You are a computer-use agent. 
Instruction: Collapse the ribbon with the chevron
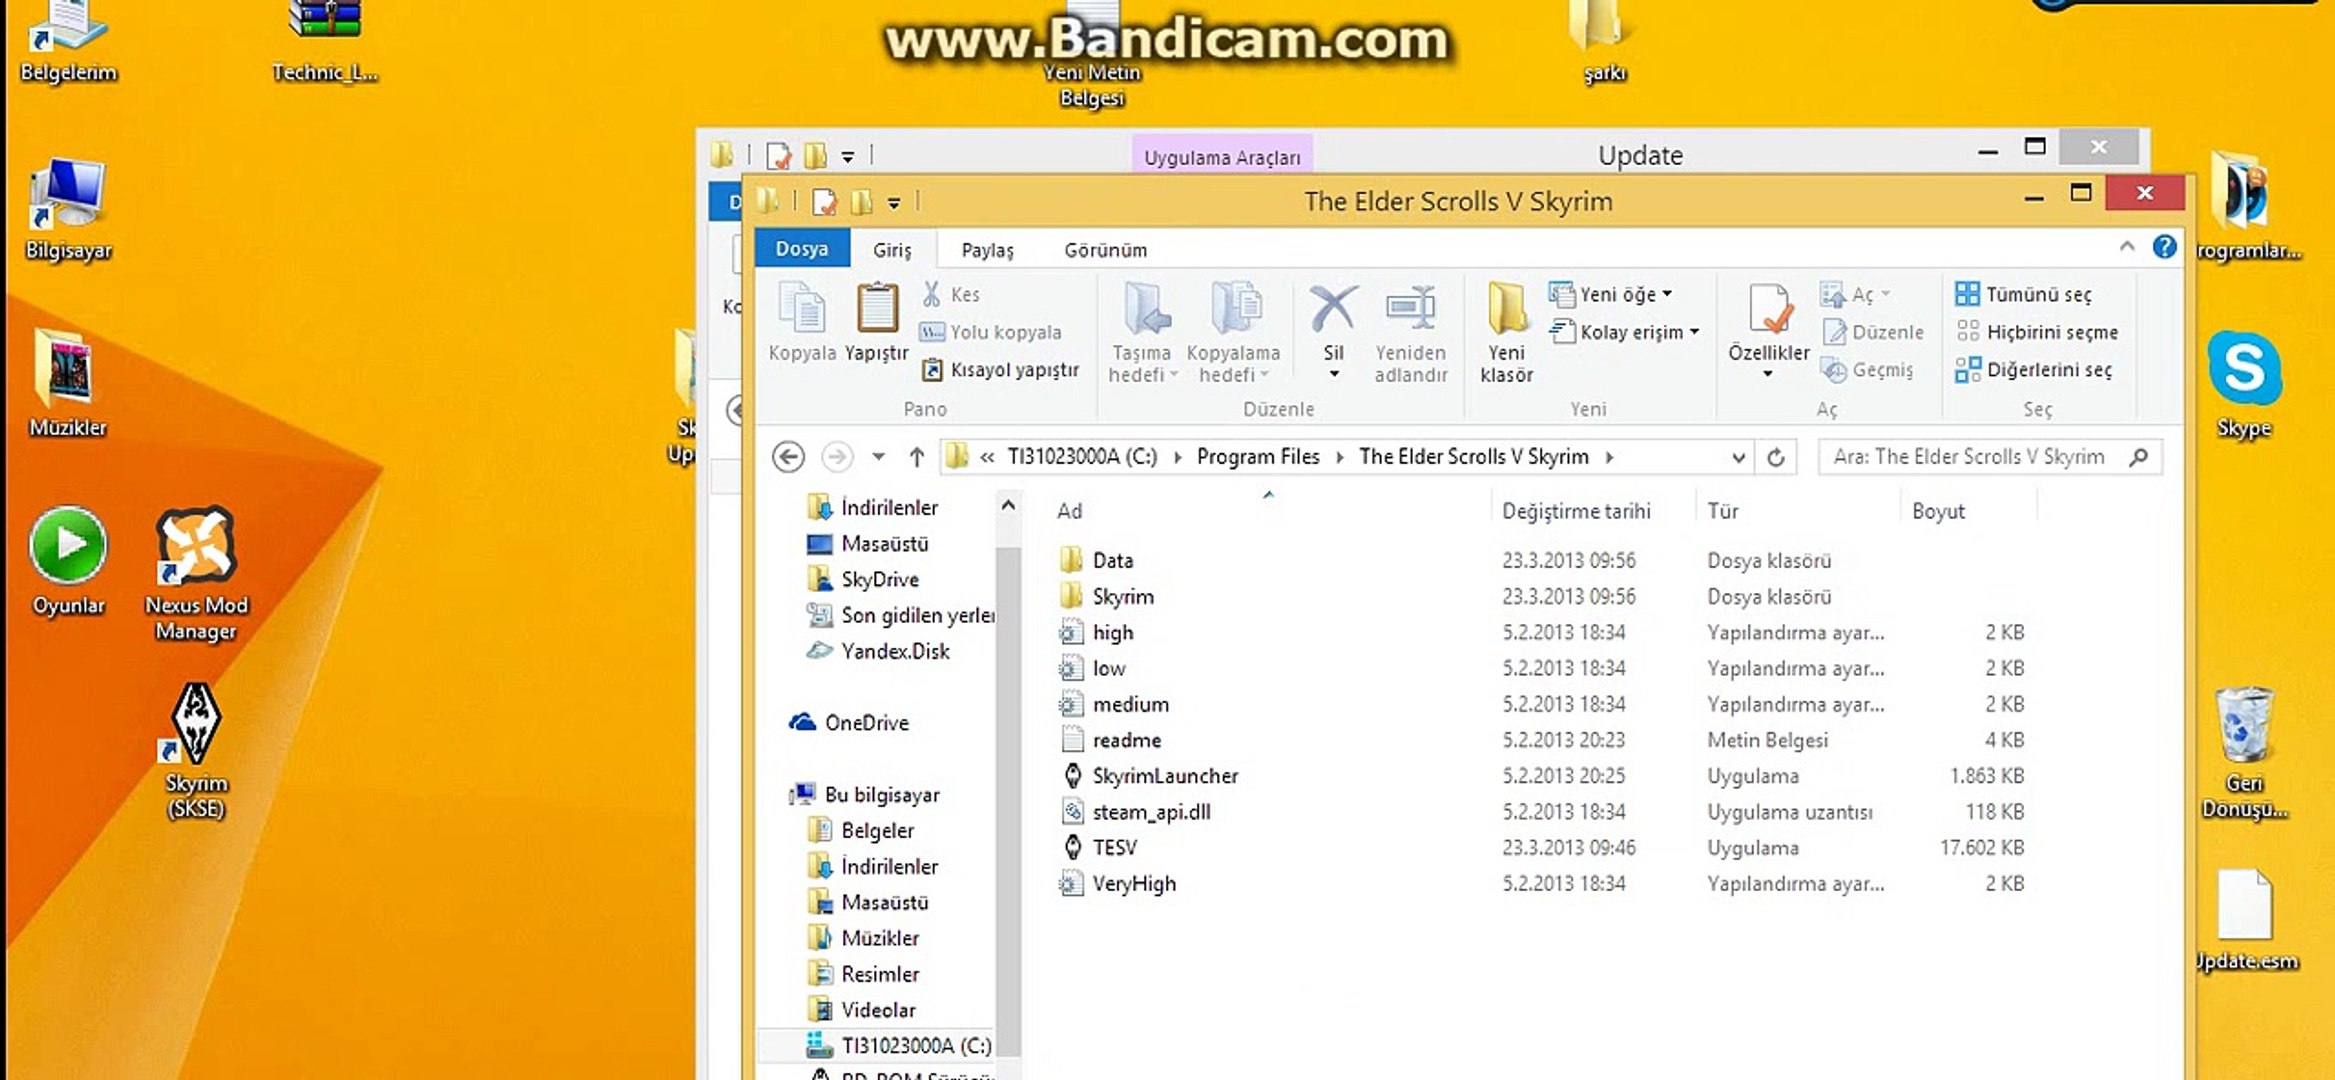[2126, 247]
